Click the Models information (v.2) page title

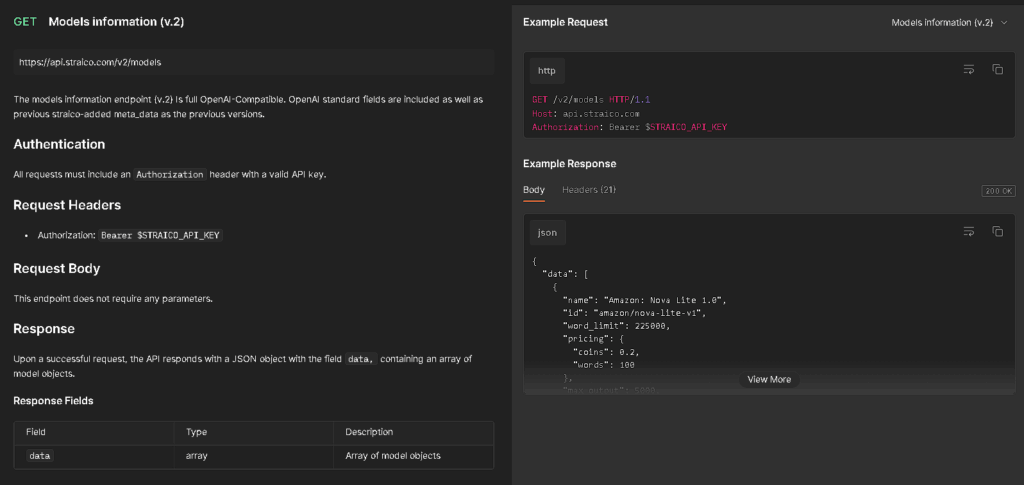tap(116, 21)
